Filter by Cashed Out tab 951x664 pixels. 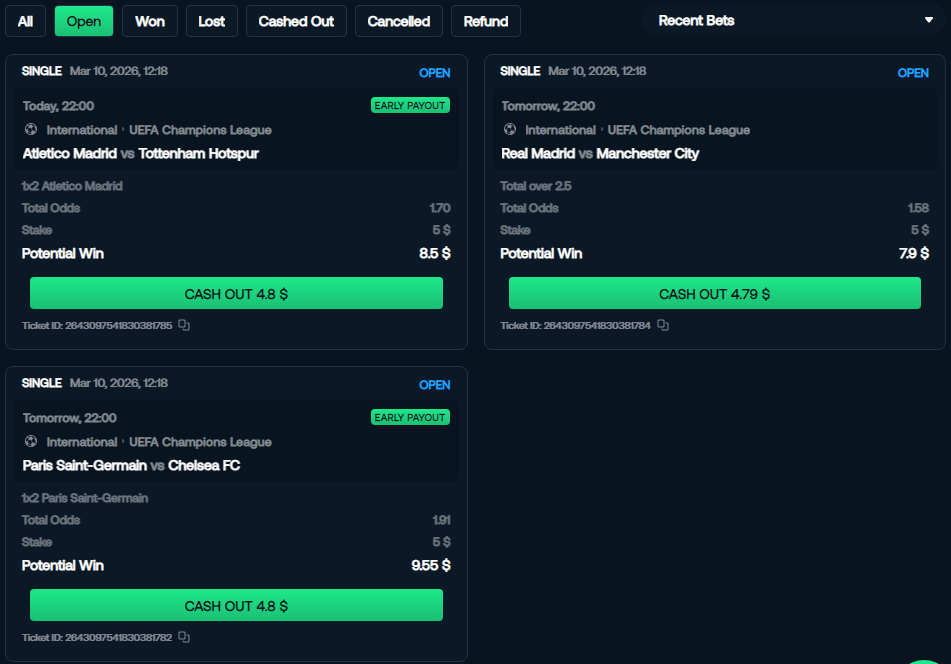pyautogui.click(x=296, y=21)
